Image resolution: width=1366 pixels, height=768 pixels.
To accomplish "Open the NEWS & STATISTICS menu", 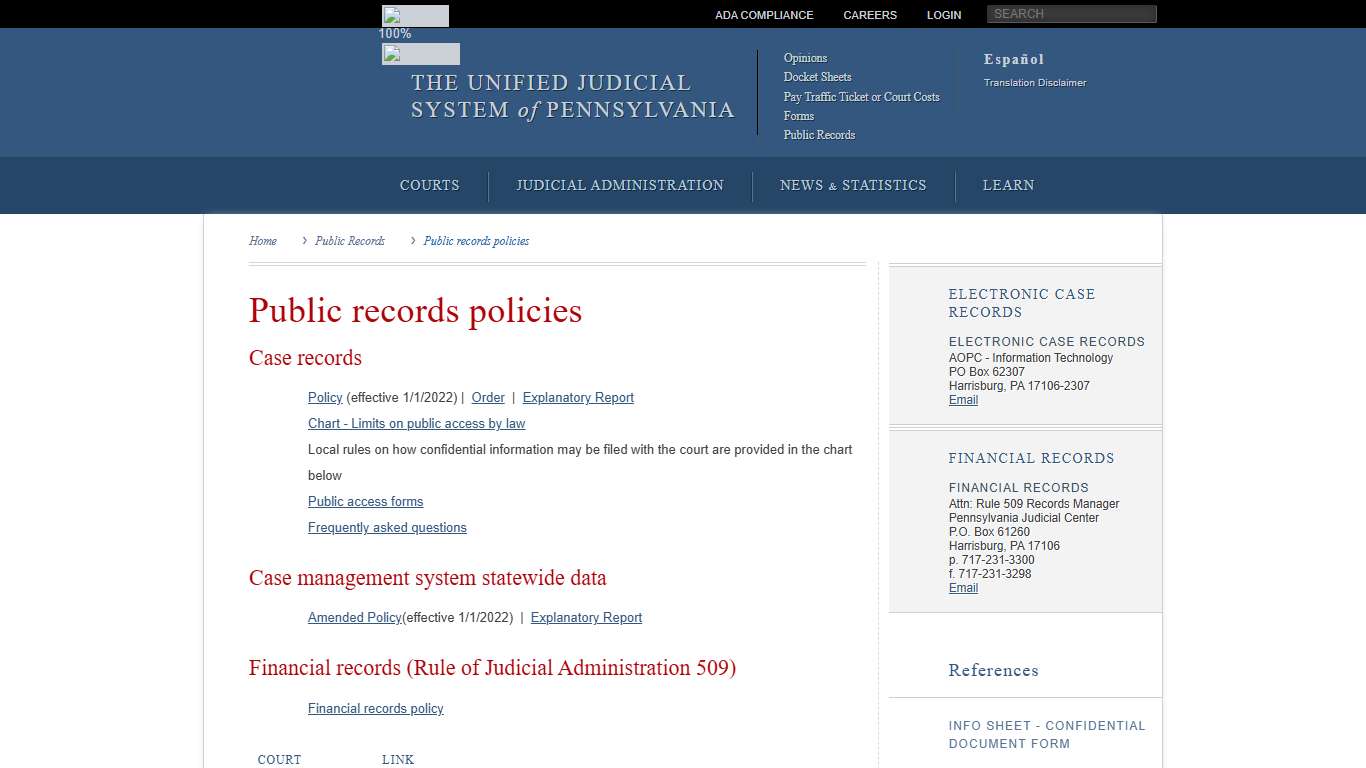I will tap(853, 185).
